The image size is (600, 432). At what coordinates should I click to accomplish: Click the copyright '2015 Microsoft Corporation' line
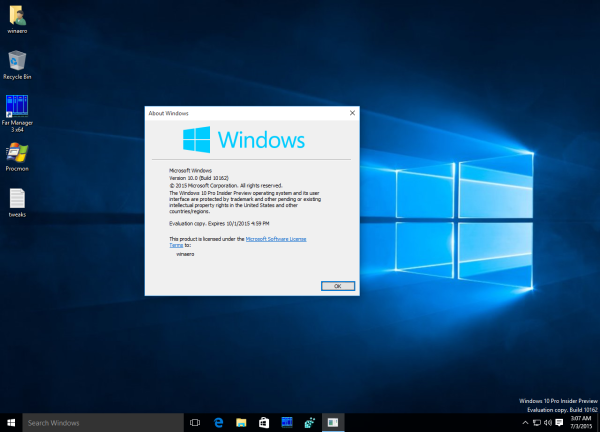(226, 186)
